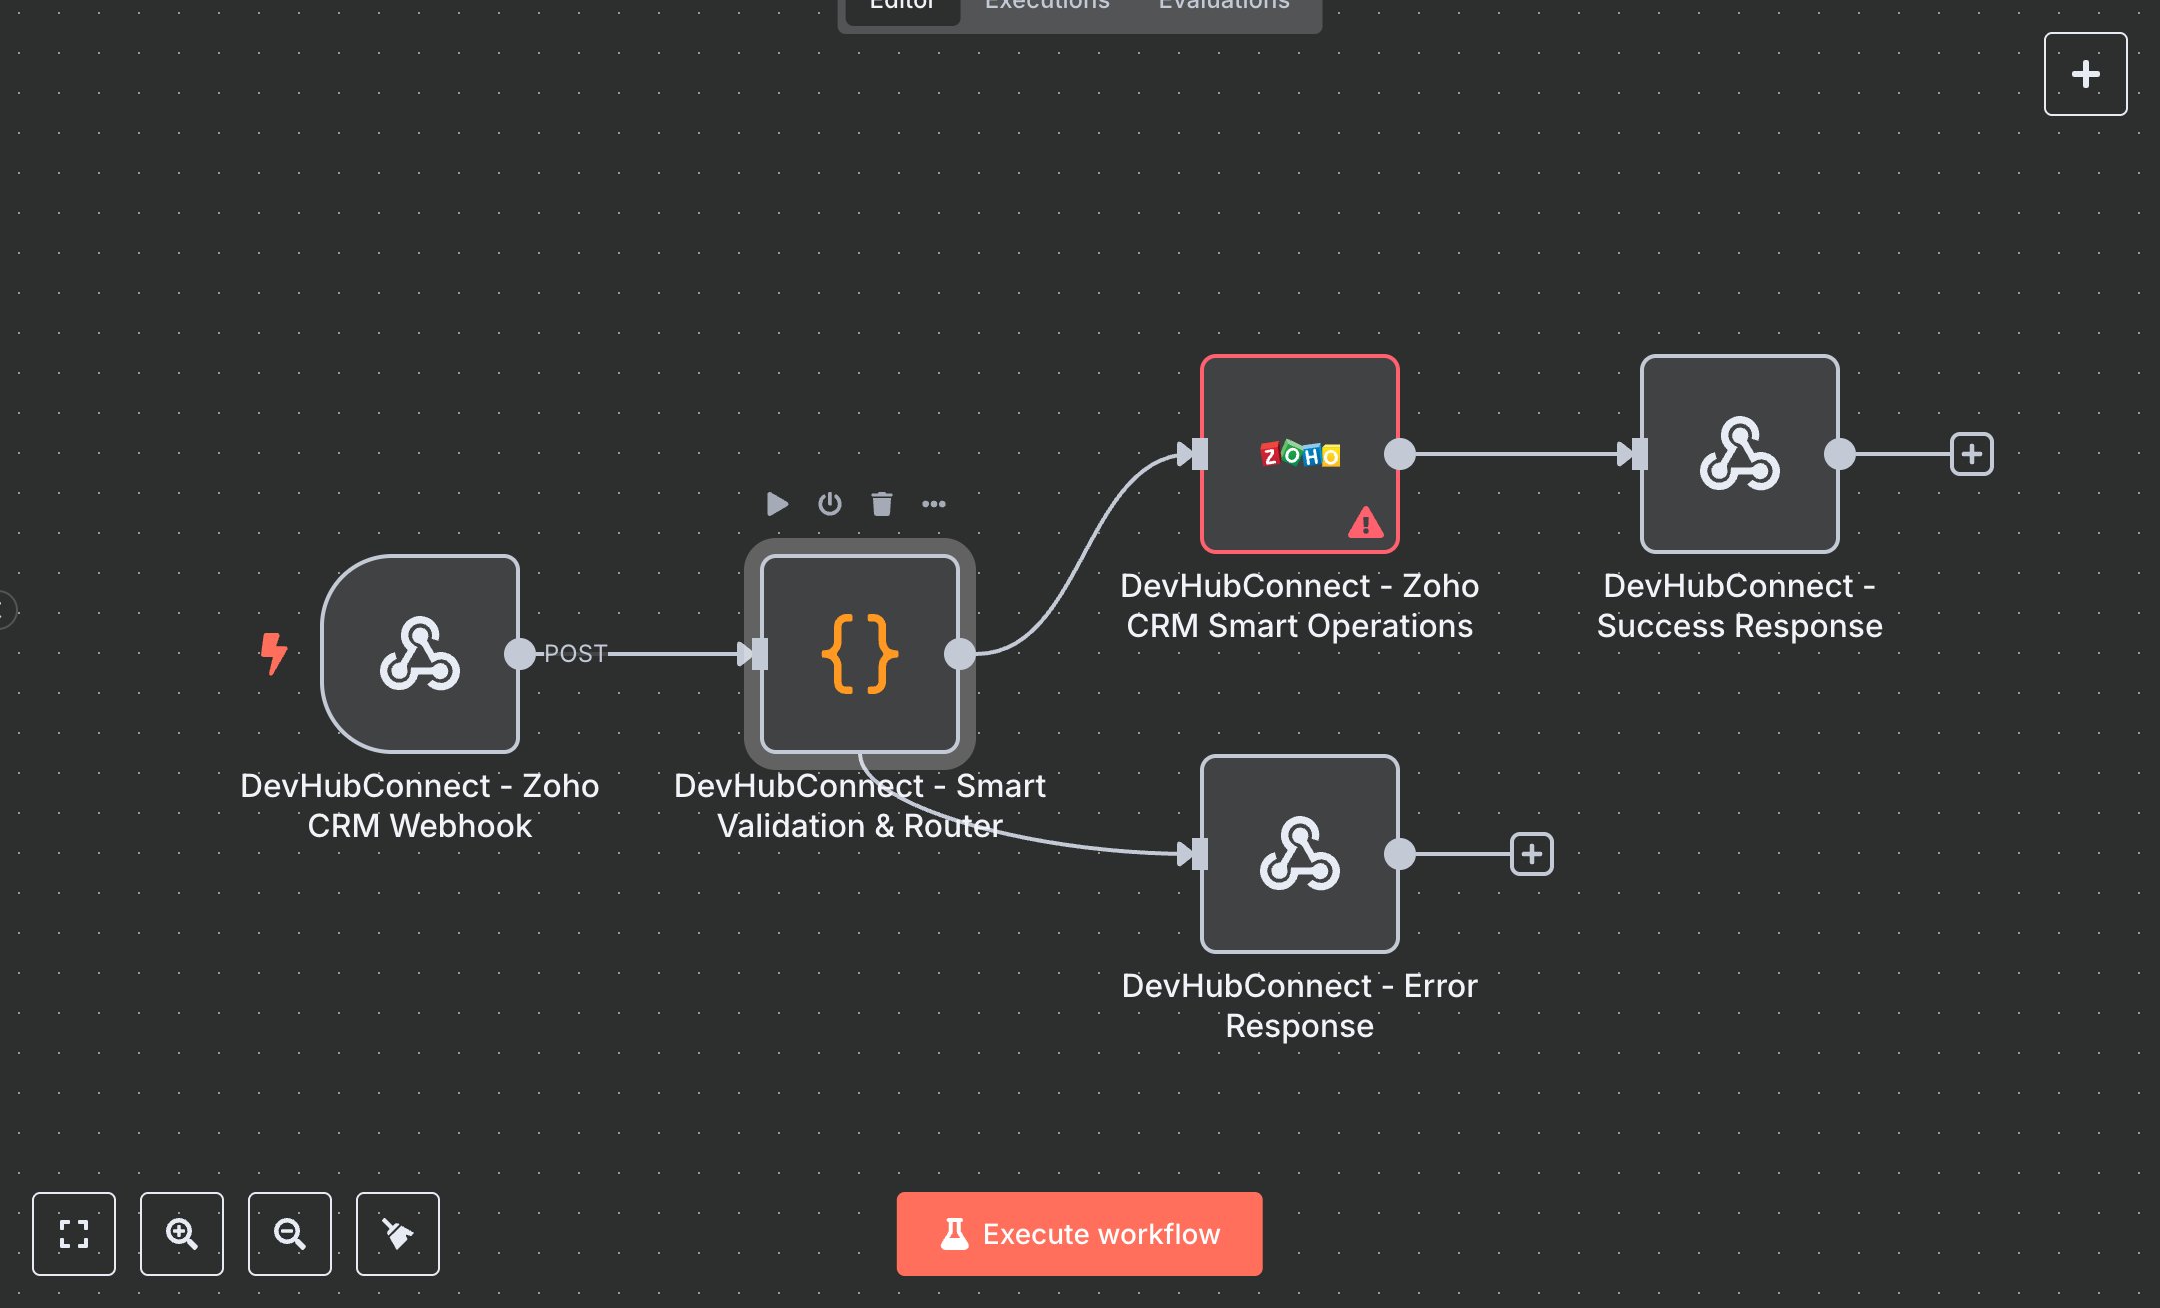Open the add node panel top right

pos(2085,73)
